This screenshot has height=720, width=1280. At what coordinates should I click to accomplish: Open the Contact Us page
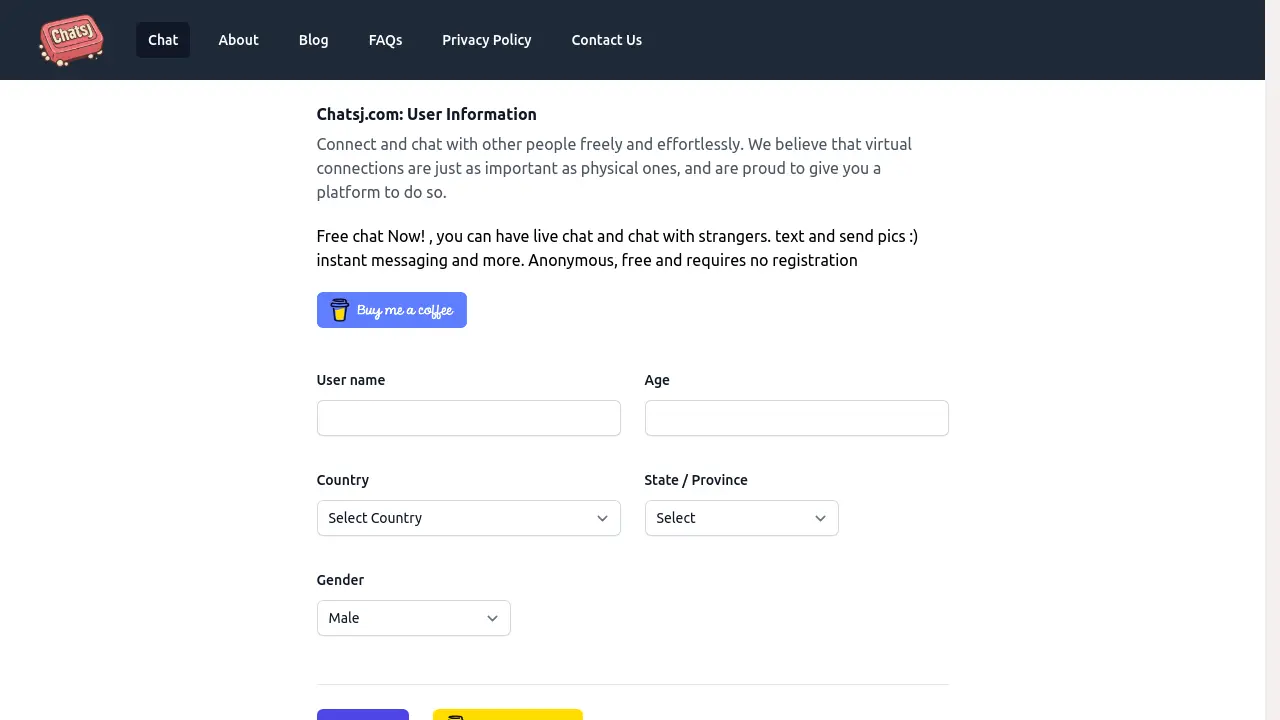(607, 40)
